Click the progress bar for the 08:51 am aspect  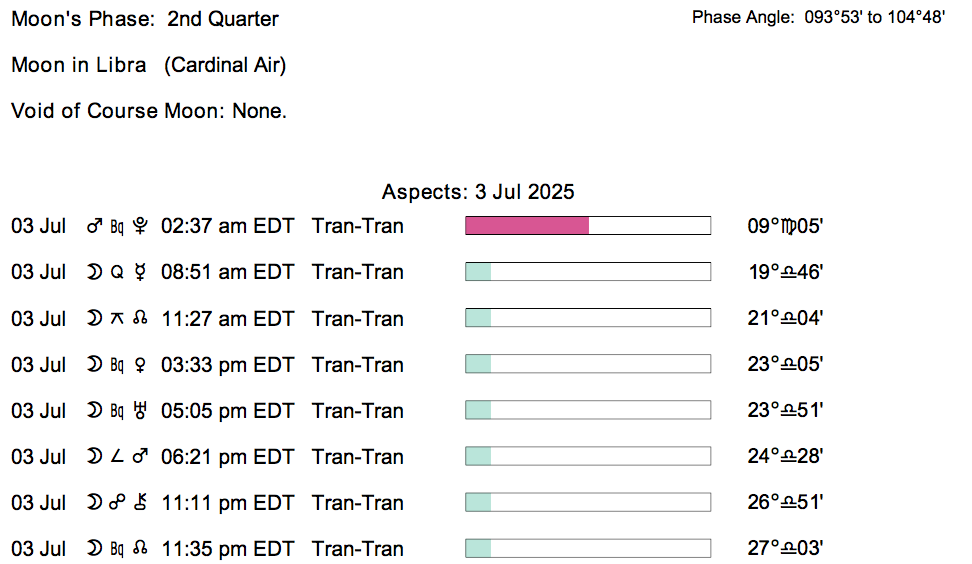587,272
